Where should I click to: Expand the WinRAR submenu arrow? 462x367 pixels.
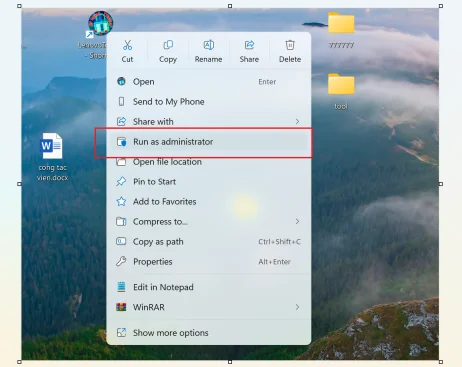pos(297,307)
